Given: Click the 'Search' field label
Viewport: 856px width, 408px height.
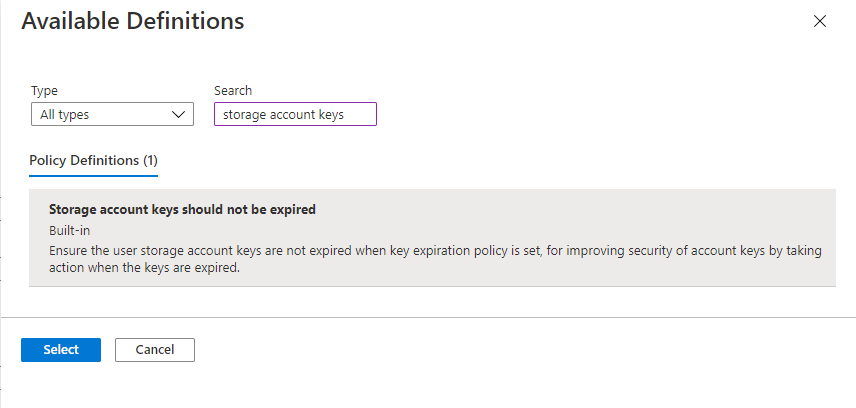Looking at the screenshot, I should tap(233, 91).
